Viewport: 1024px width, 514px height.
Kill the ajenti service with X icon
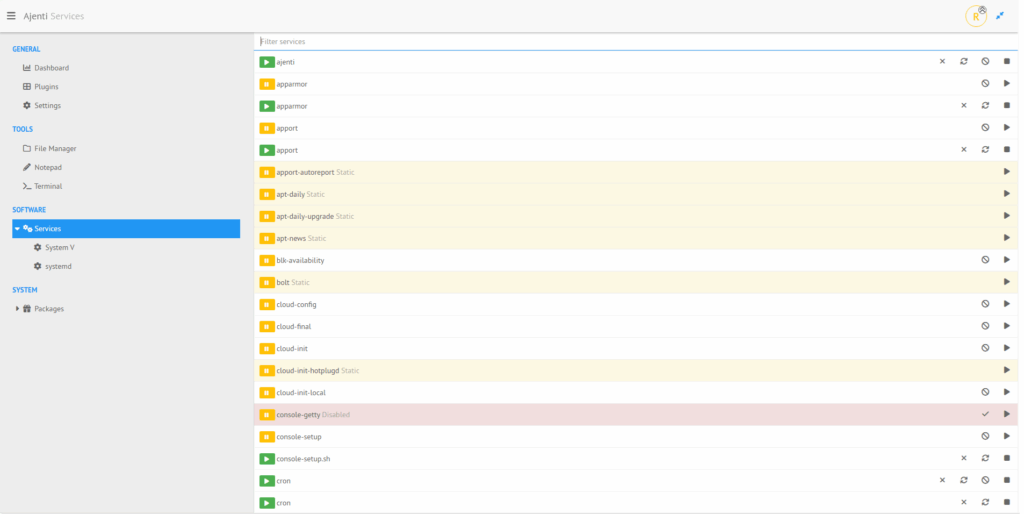942,62
